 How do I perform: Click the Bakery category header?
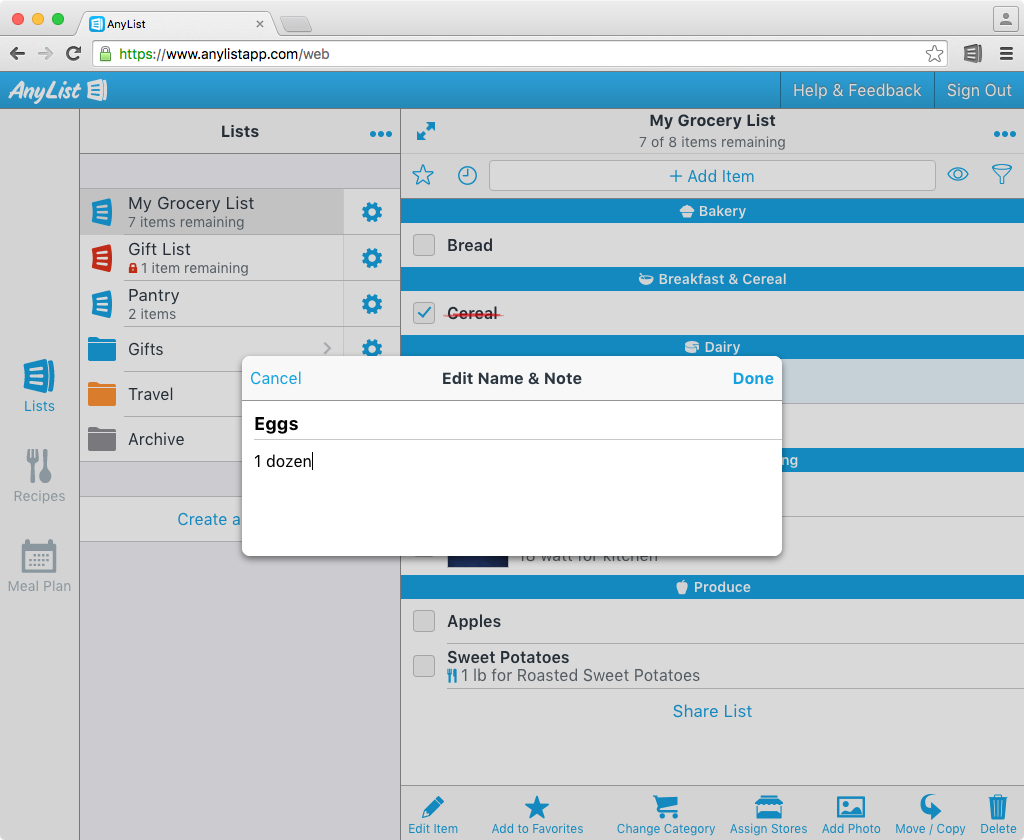click(x=712, y=211)
